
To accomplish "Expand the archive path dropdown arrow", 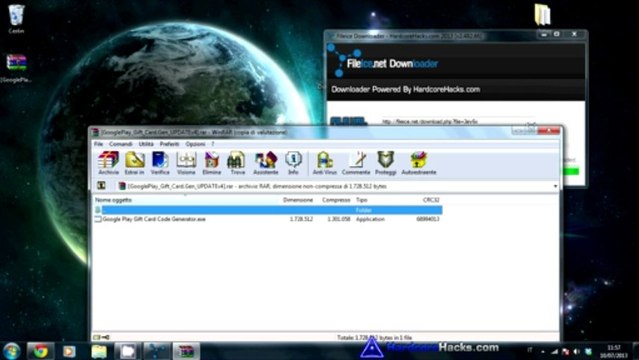I will 555,186.
